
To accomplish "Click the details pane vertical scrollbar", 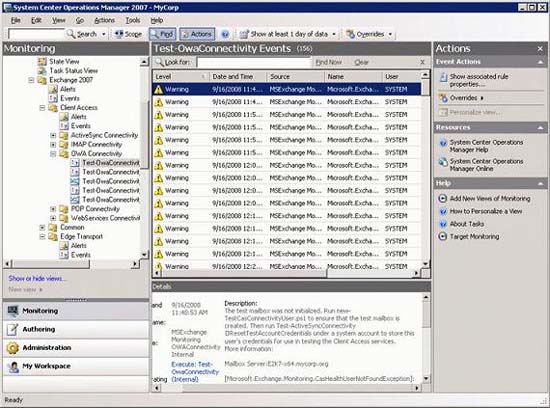I will 426,337.
